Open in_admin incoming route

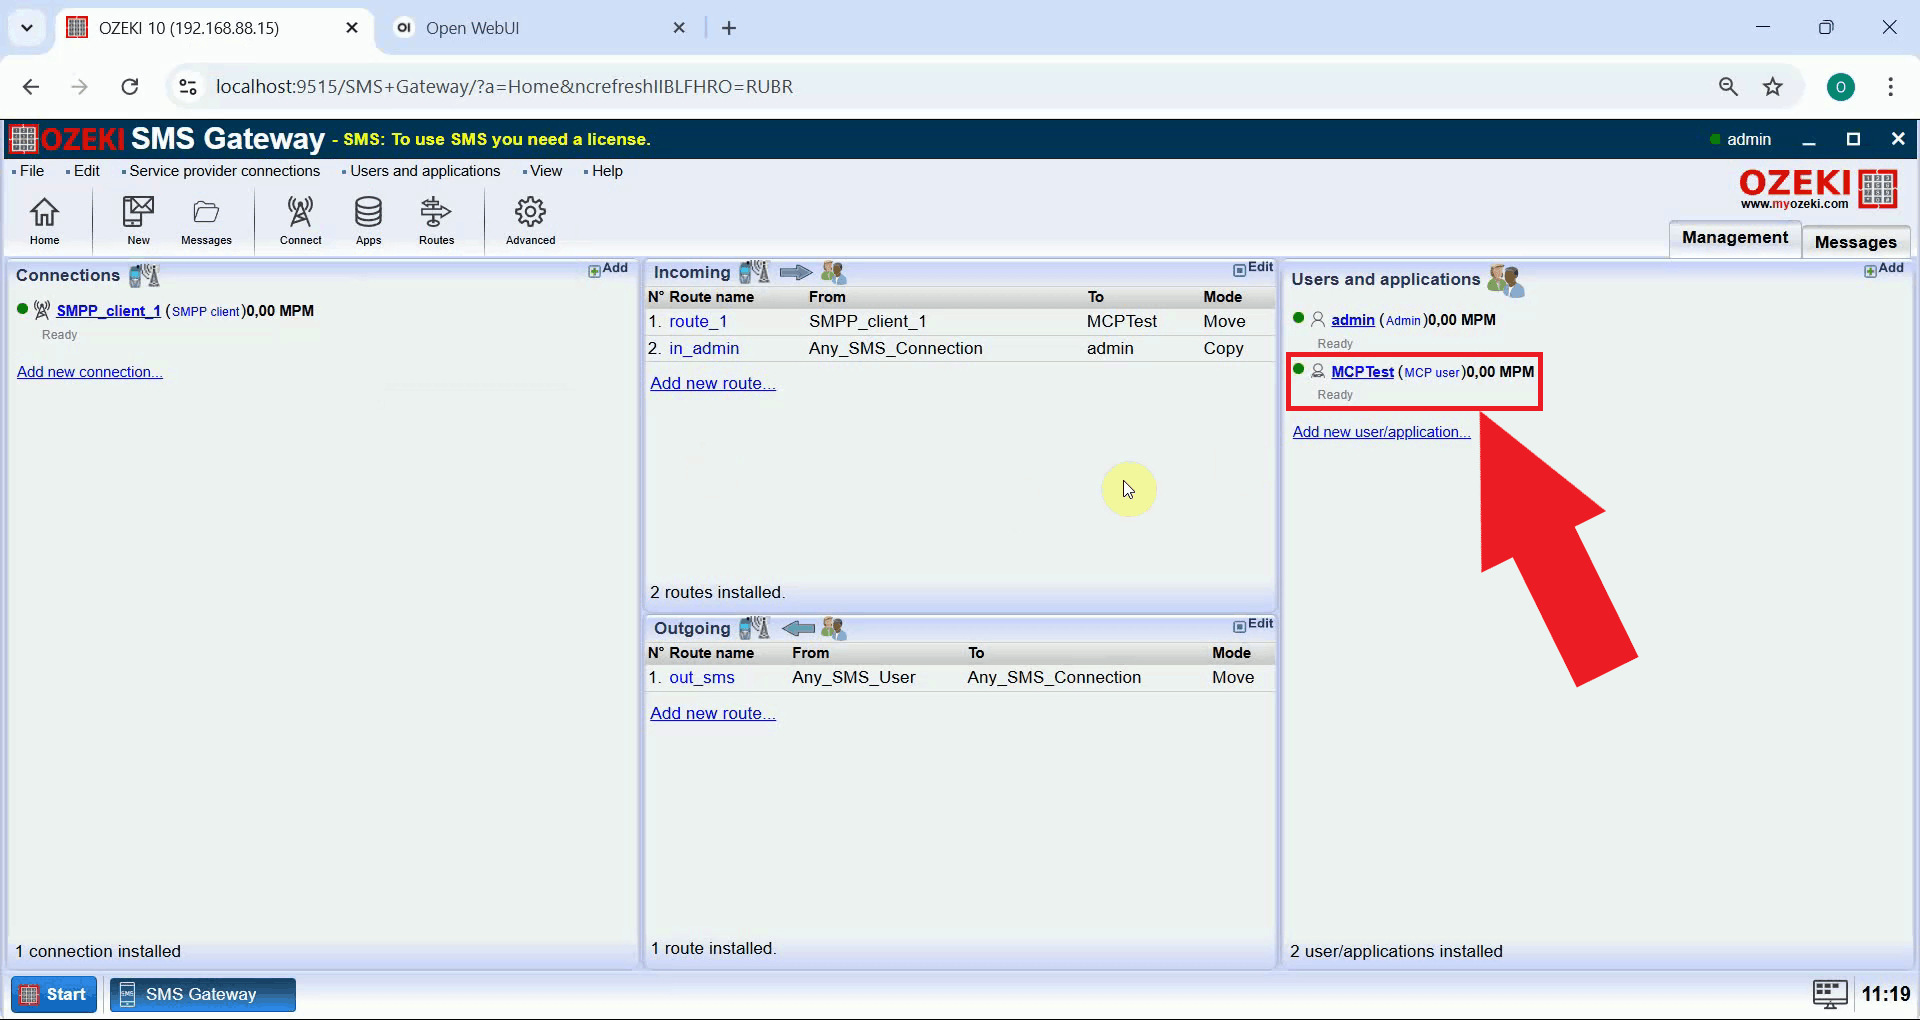704,348
